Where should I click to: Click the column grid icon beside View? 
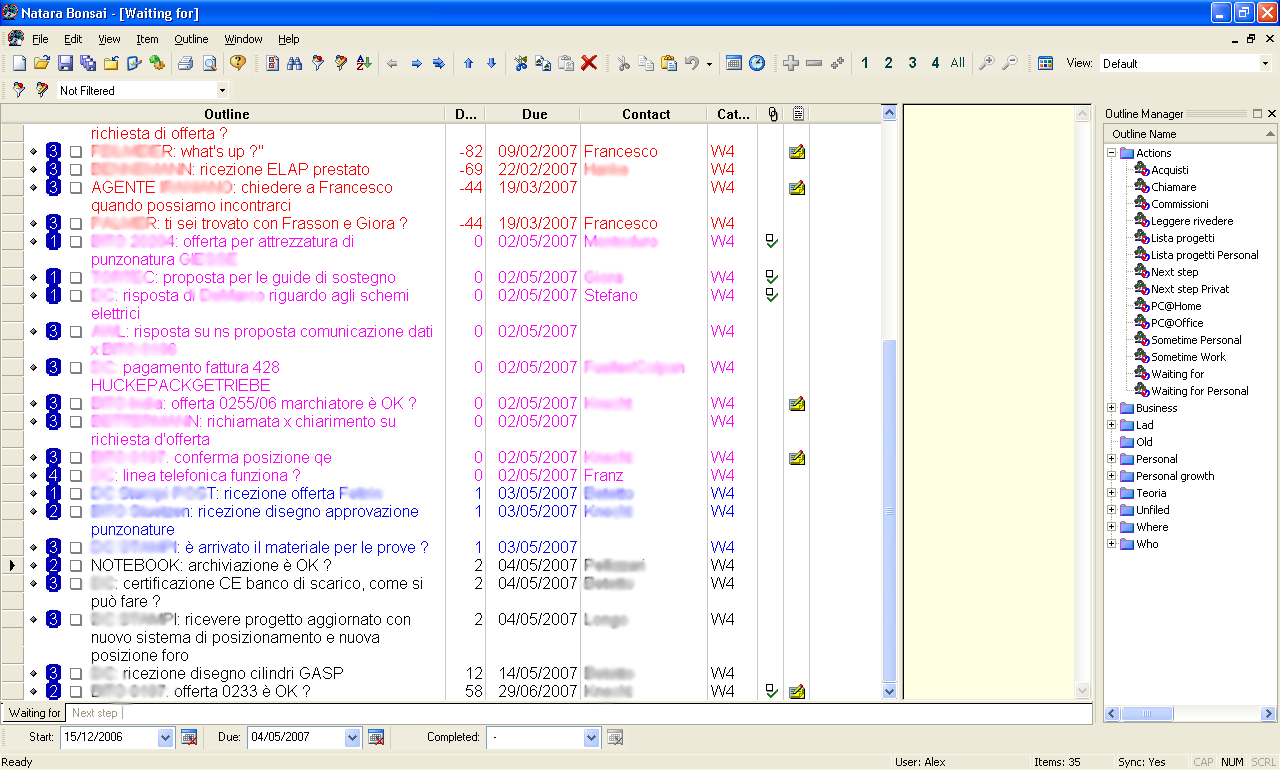click(1045, 63)
